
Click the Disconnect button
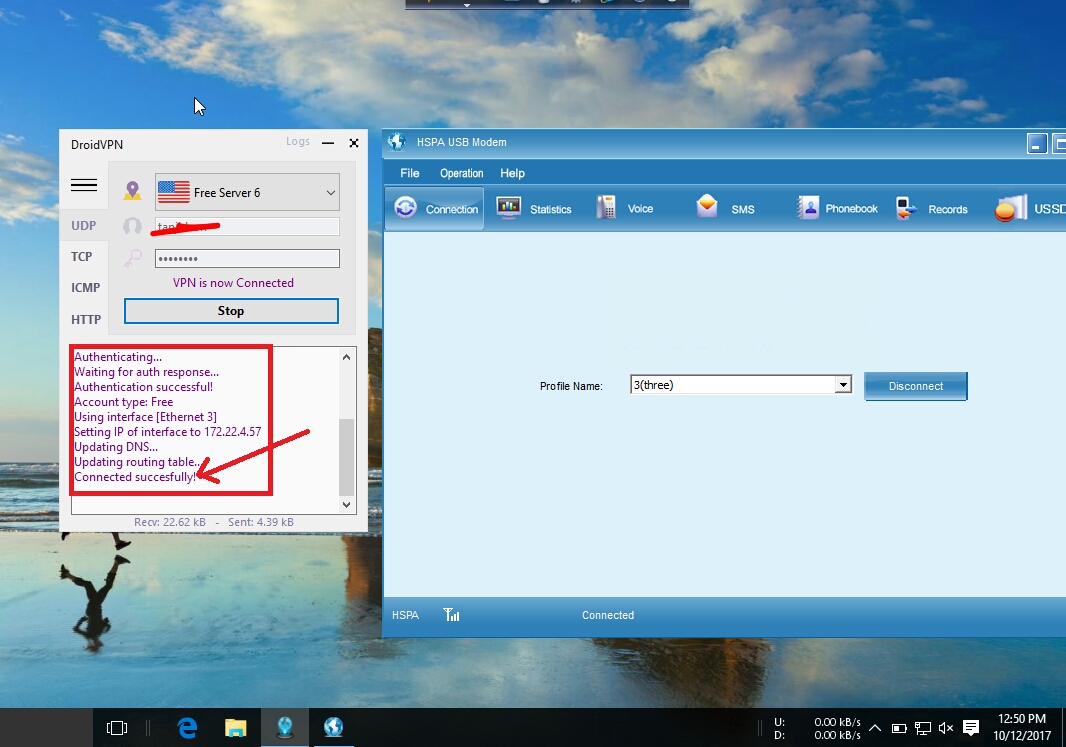[x=915, y=386]
